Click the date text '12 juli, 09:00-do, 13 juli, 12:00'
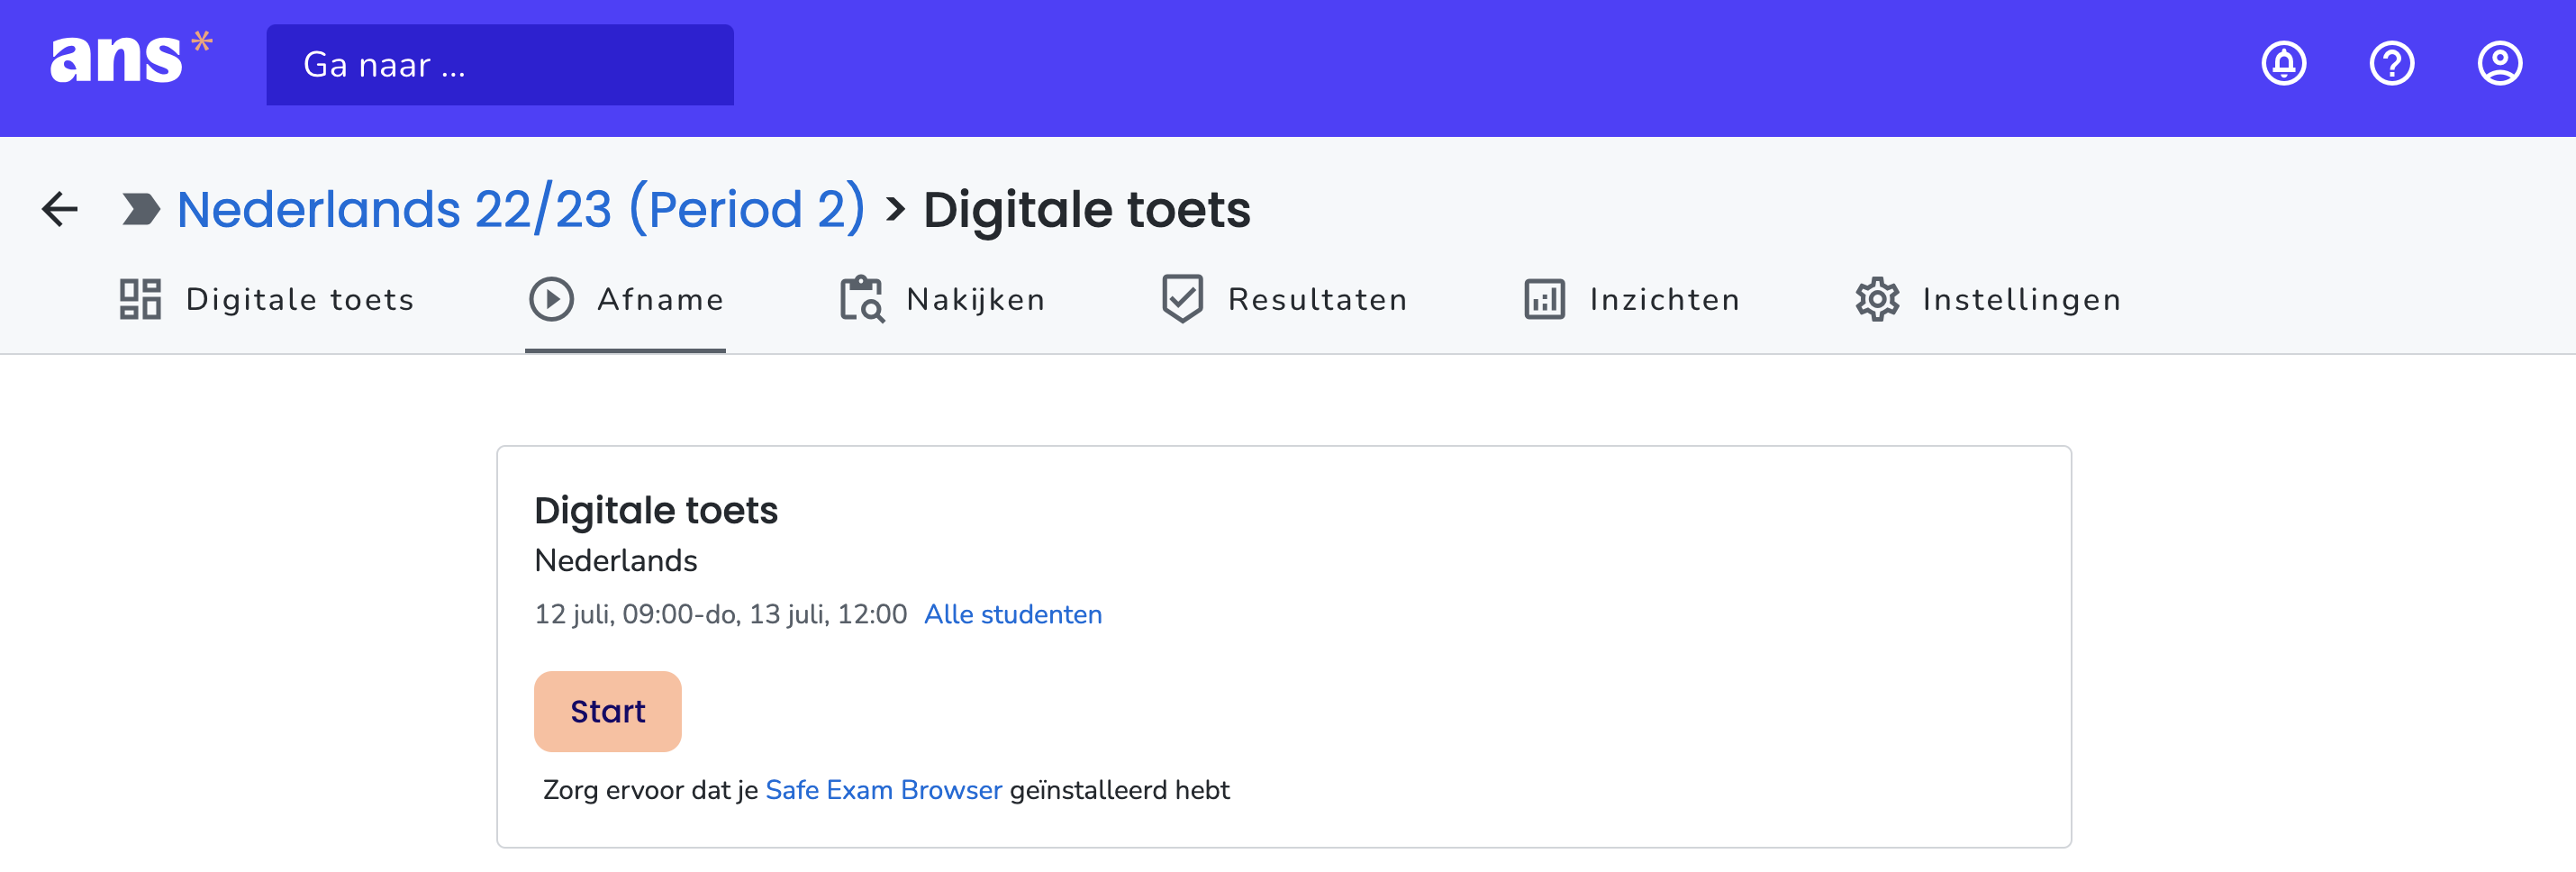This screenshot has height=872, width=2576. point(721,614)
